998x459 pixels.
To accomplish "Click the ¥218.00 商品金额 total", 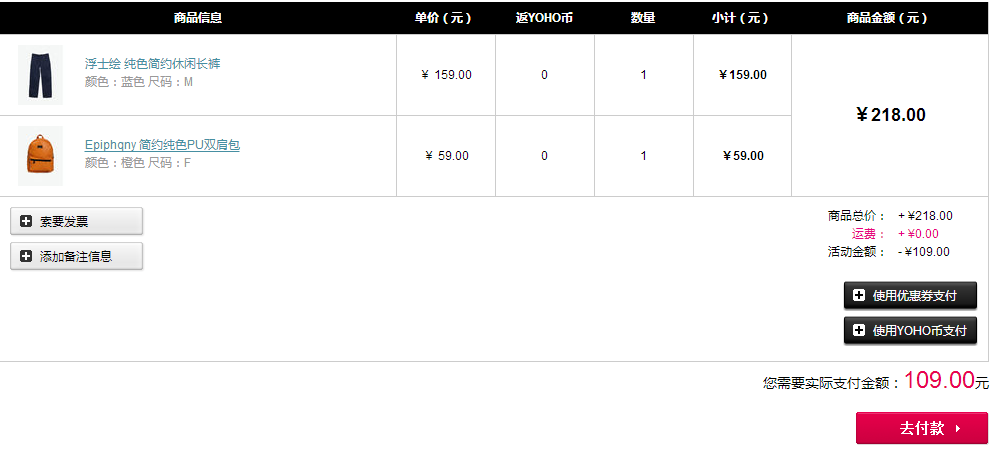I will point(890,115).
